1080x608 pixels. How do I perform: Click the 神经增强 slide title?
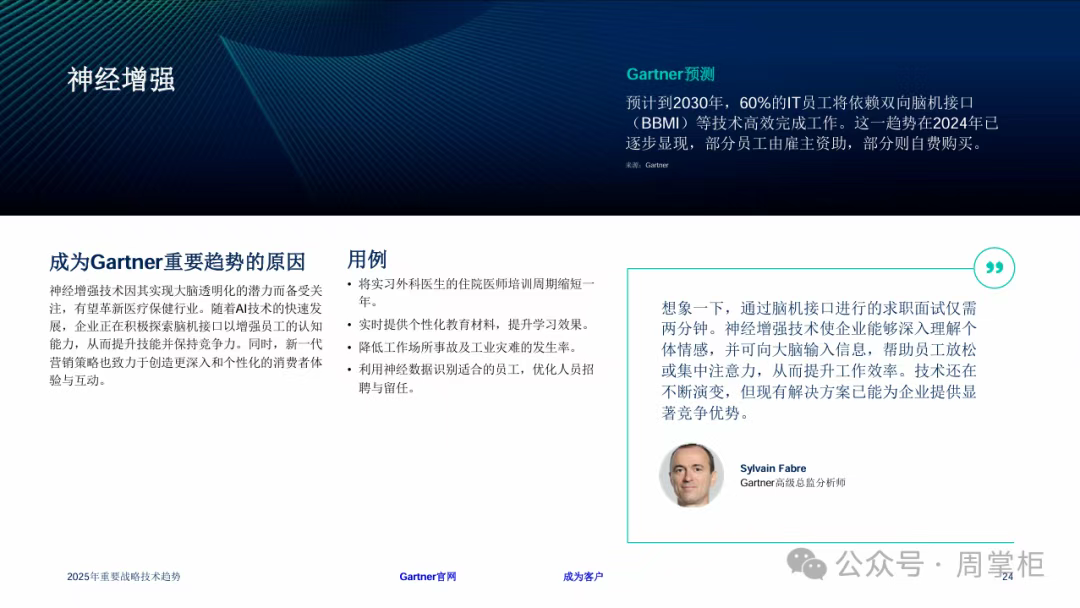click(x=121, y=80)
